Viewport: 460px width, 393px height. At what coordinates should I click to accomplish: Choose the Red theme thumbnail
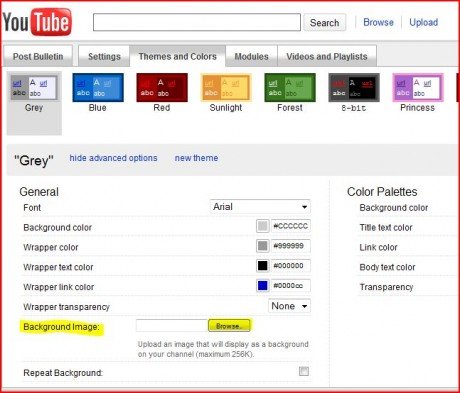coord(162,88)
